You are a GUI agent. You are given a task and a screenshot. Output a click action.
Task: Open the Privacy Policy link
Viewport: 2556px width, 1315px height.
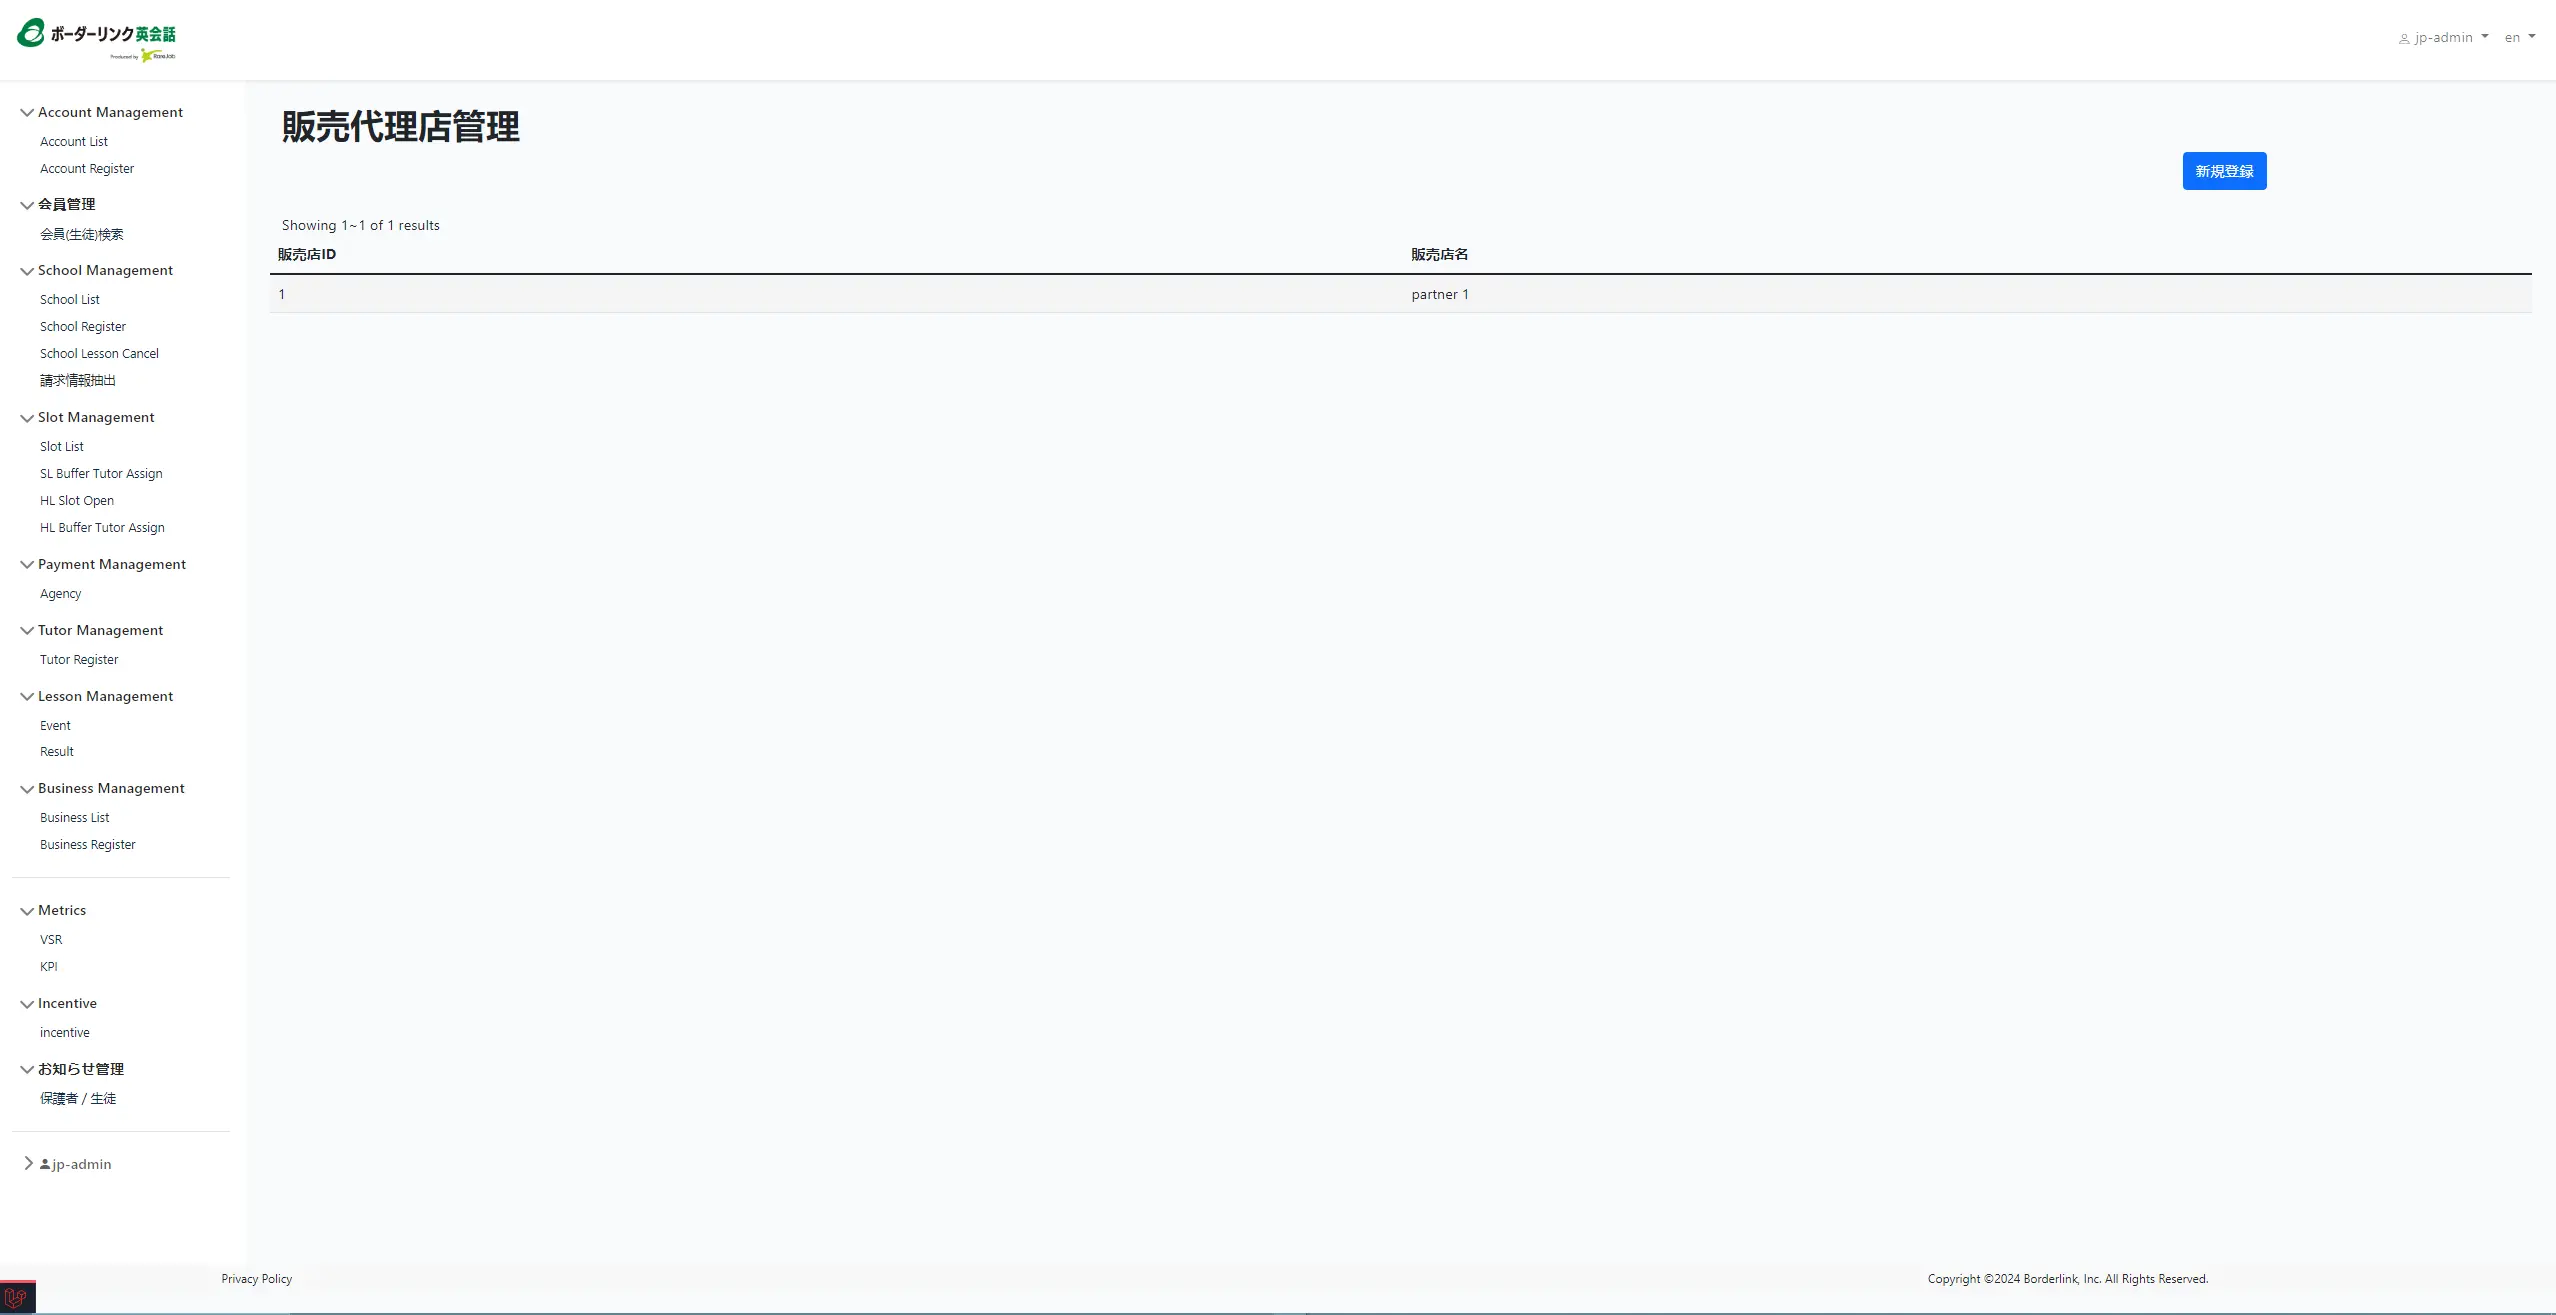coord(256,1279)
